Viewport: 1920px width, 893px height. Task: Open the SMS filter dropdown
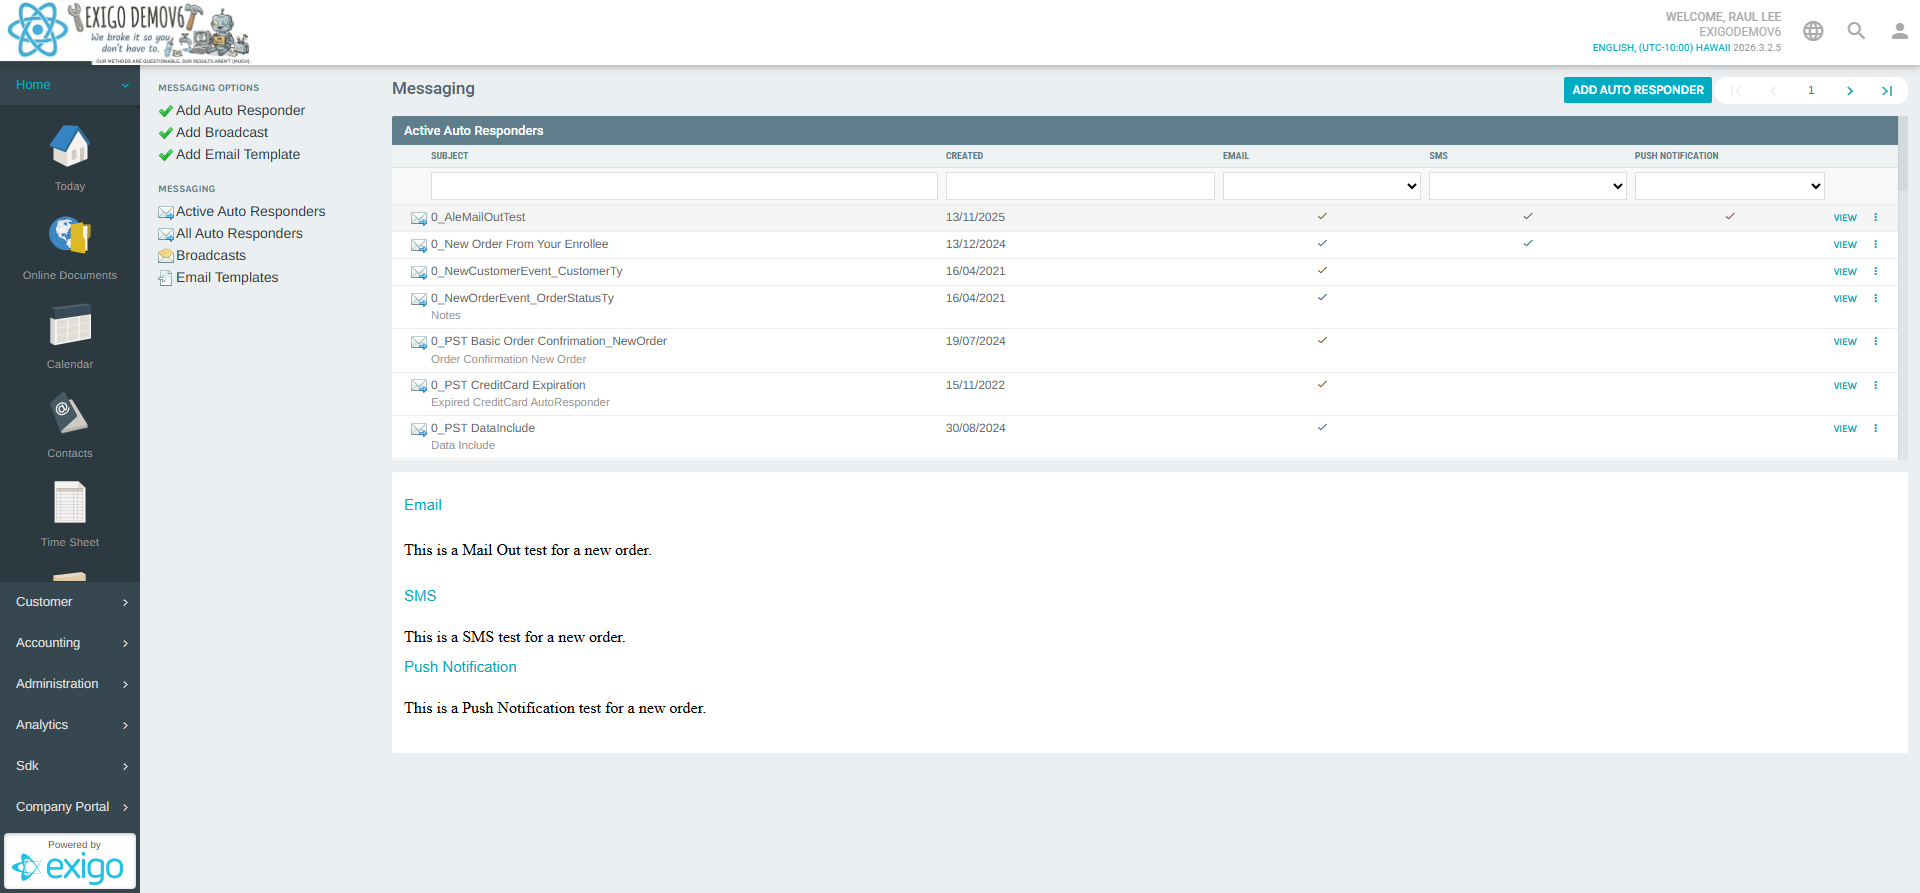(1527, 186)
